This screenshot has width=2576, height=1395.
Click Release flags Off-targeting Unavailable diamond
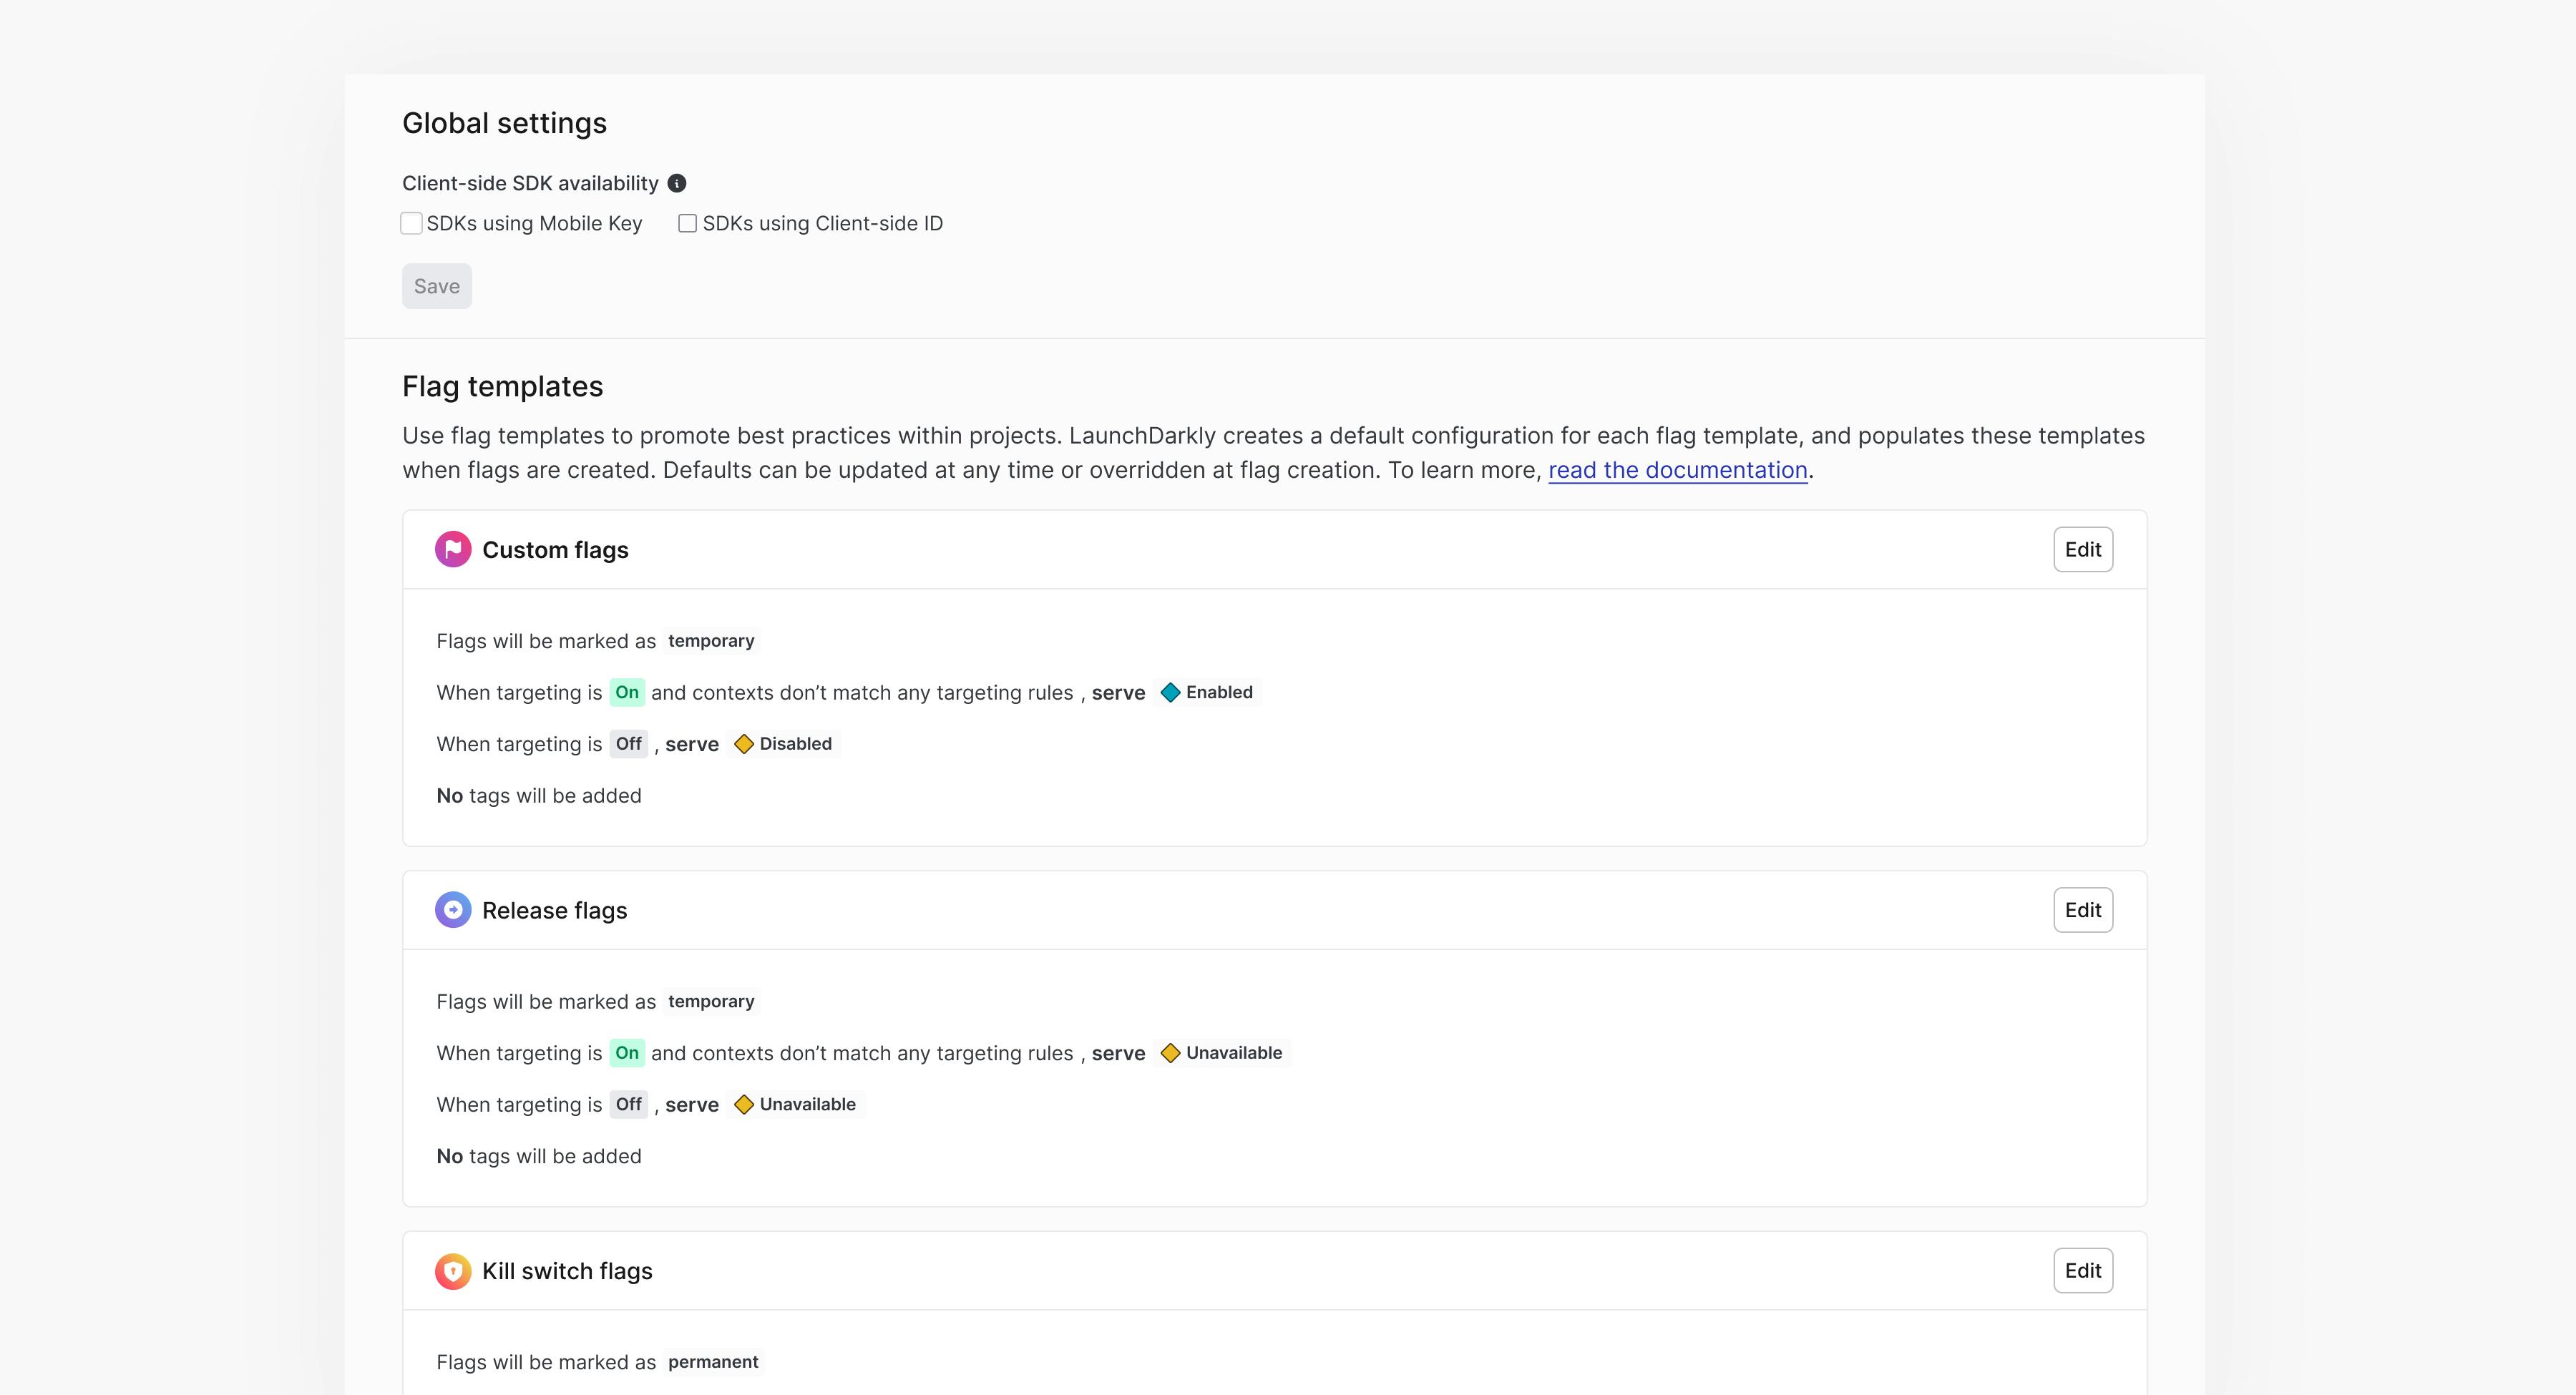pyautogui.click(x=744, y=1105)
